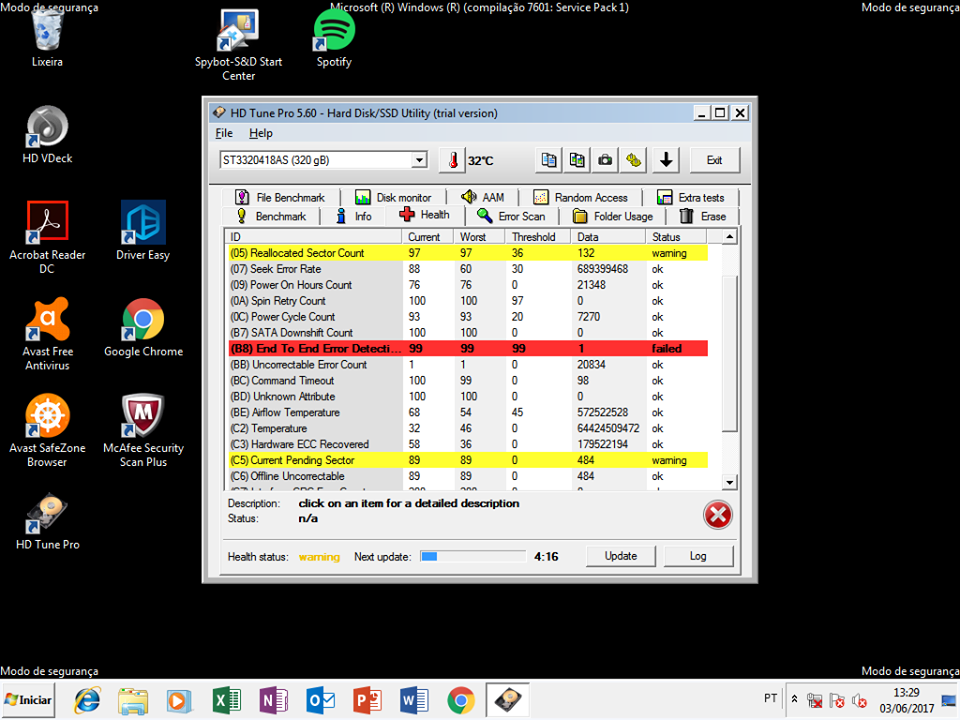Screen dimensions: 960x720
Task: Open Avast SafeZone Browser desktop icon
Action: [x=47, y=431]
